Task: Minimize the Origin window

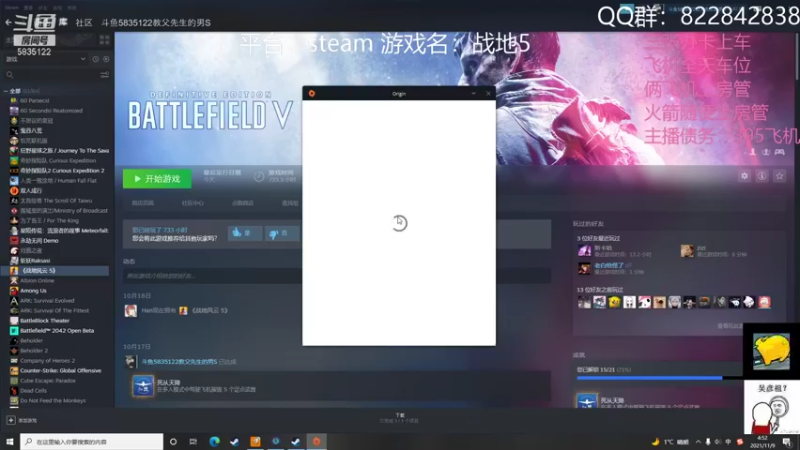Action: [x=473, y=93]
